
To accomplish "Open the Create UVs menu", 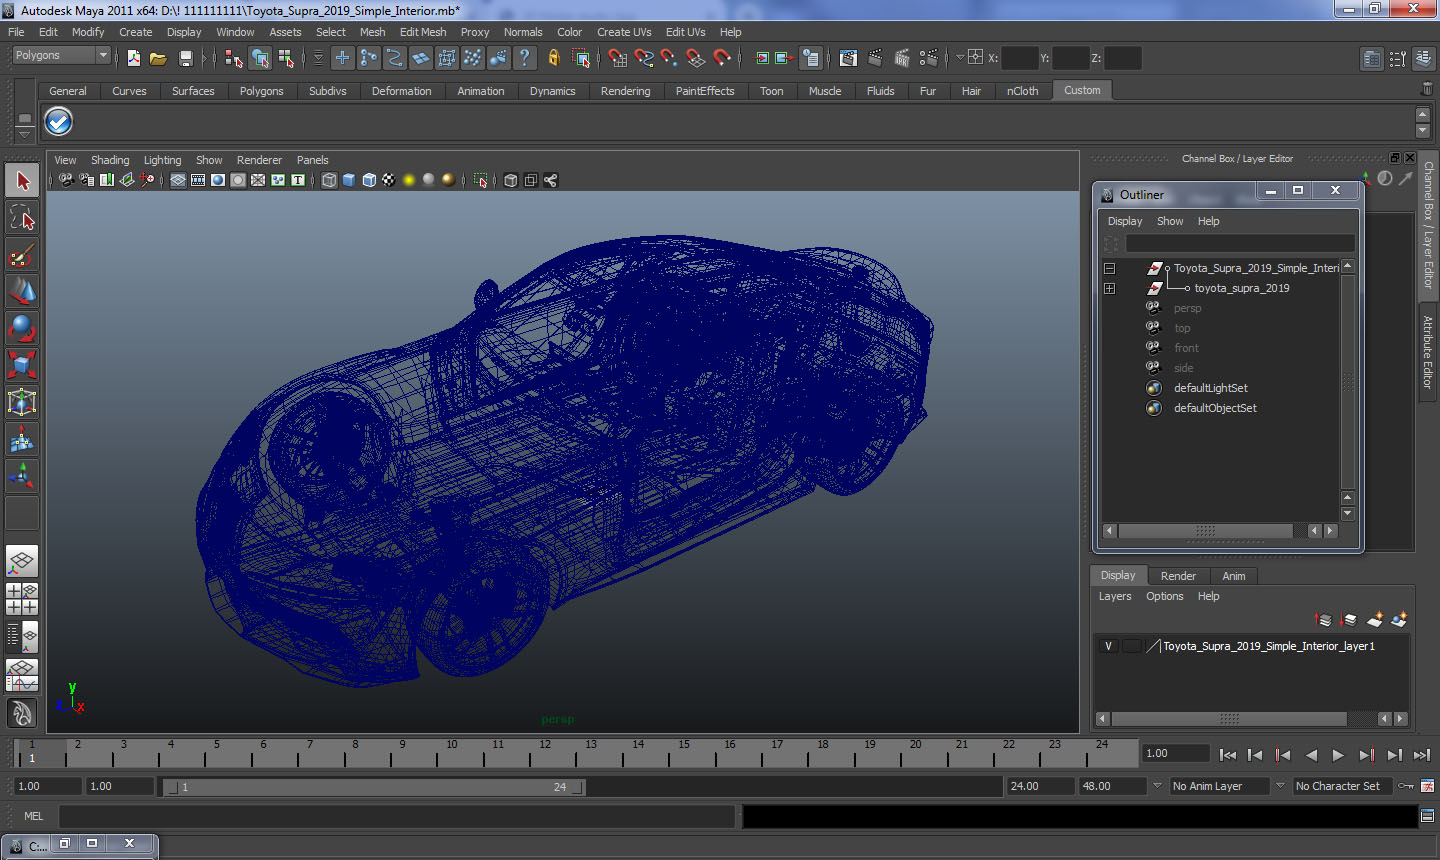I will click(x=623, y=32).
